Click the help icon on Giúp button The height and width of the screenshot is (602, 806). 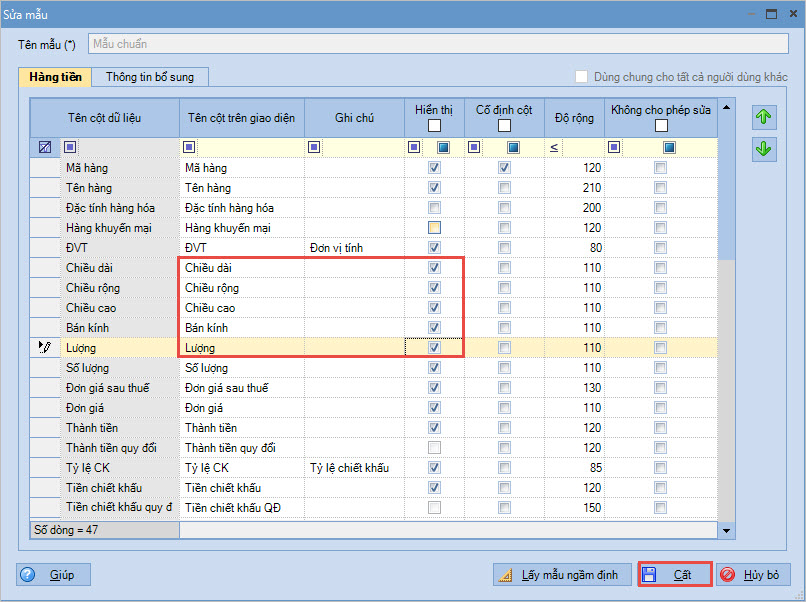pyautogui.click(x=27, y=575)
